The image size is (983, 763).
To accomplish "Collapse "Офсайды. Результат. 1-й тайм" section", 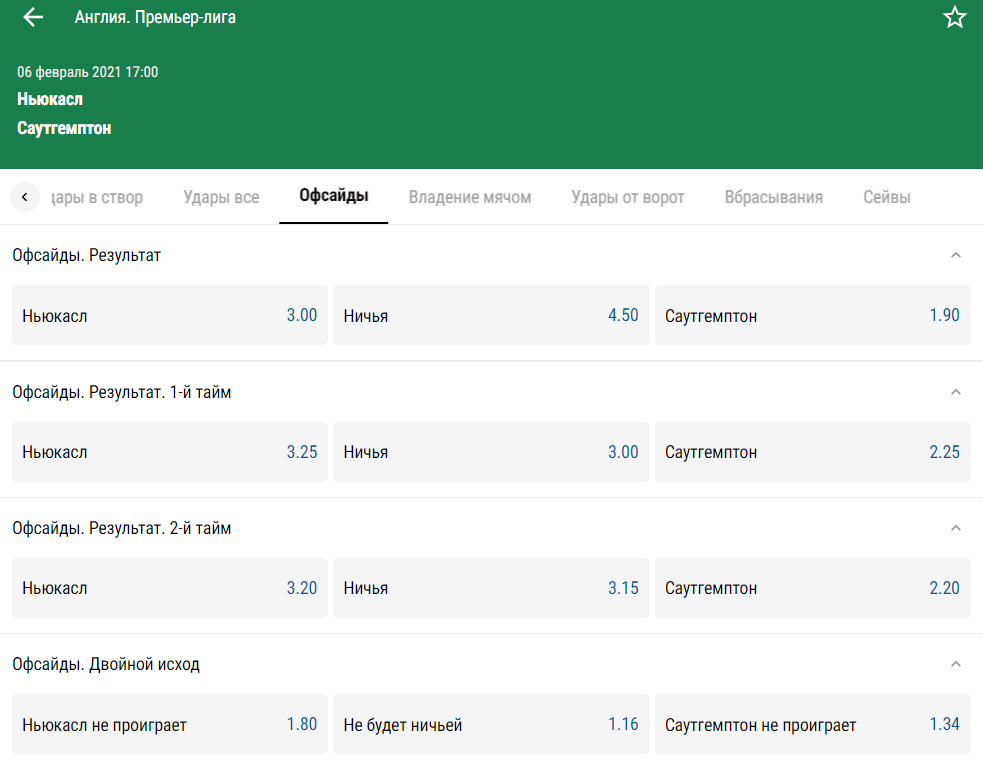I will pyautogui.click(x=955, y=392).
